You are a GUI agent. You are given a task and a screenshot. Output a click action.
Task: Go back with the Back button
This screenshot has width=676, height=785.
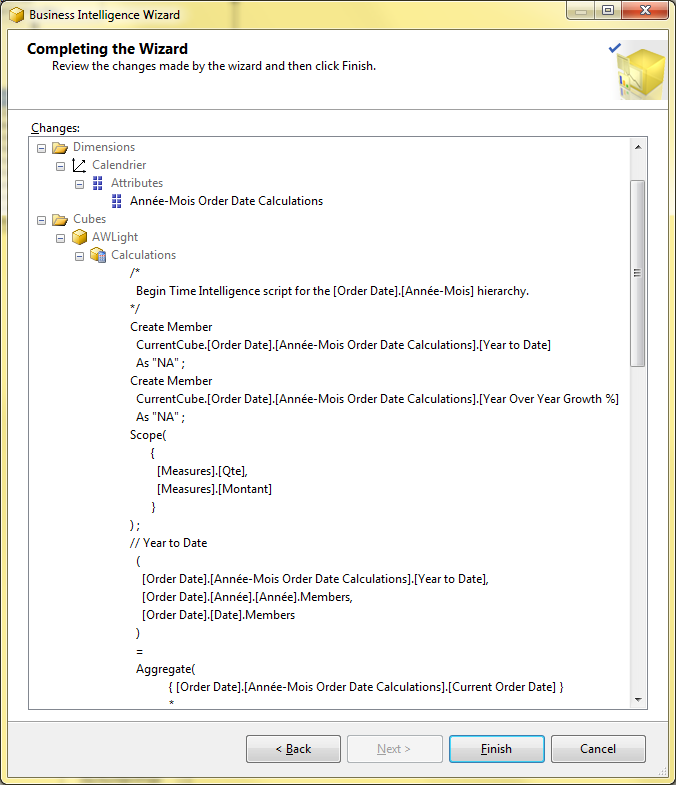tap(293, 749)
